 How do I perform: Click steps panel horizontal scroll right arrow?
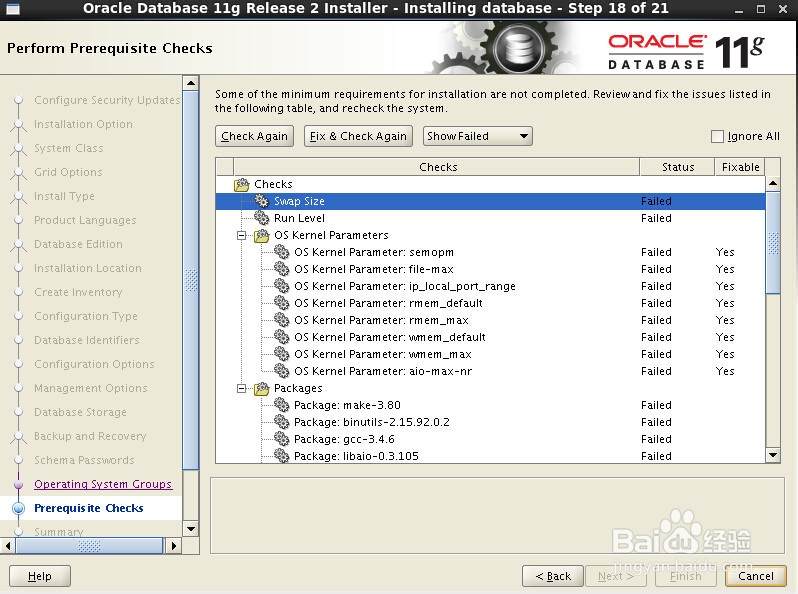[174, 546]
